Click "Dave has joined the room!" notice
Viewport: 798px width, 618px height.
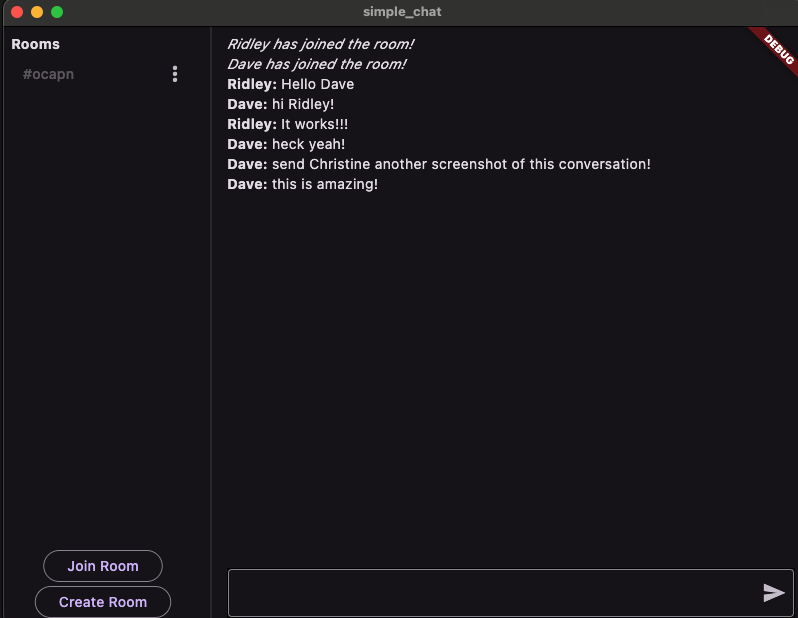tap(316, 64)
